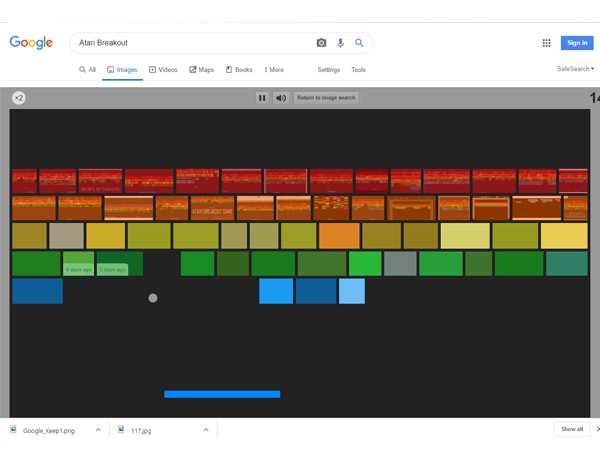Go to the Google logo homepage
The height and width of the screenshot is (470, 600).
[x=31, y=43]
